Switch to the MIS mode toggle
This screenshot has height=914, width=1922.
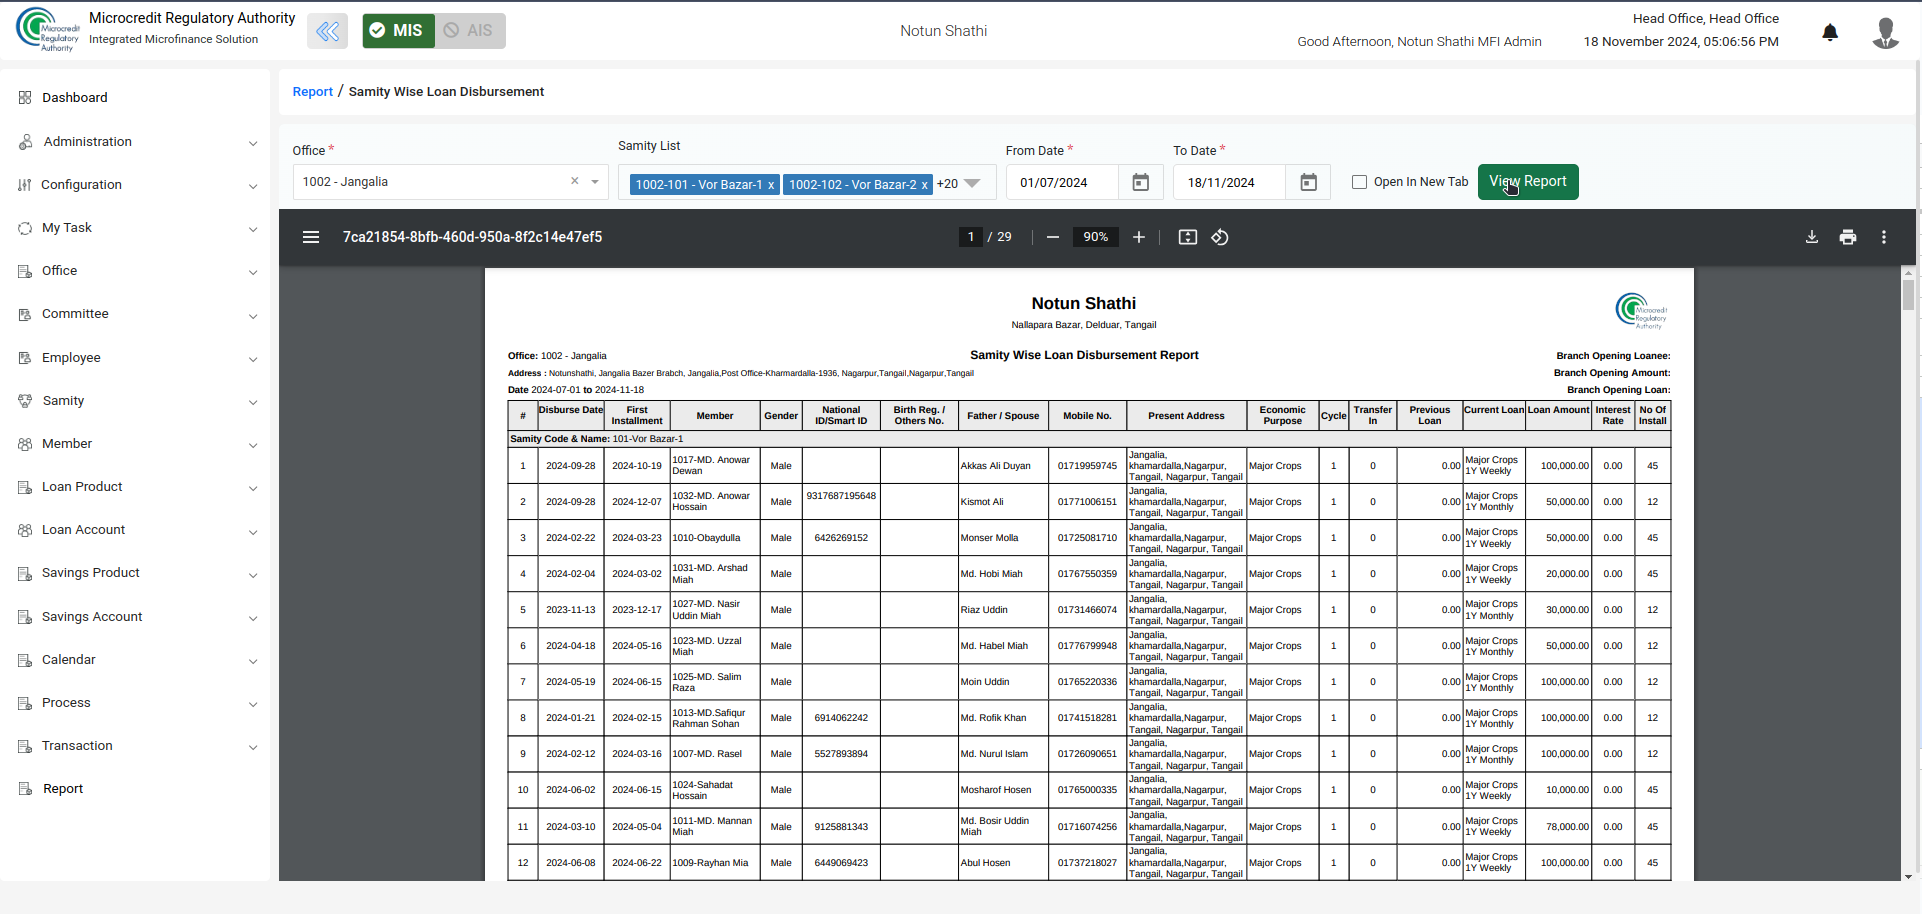pyautogui.click(x=397, y=31)
